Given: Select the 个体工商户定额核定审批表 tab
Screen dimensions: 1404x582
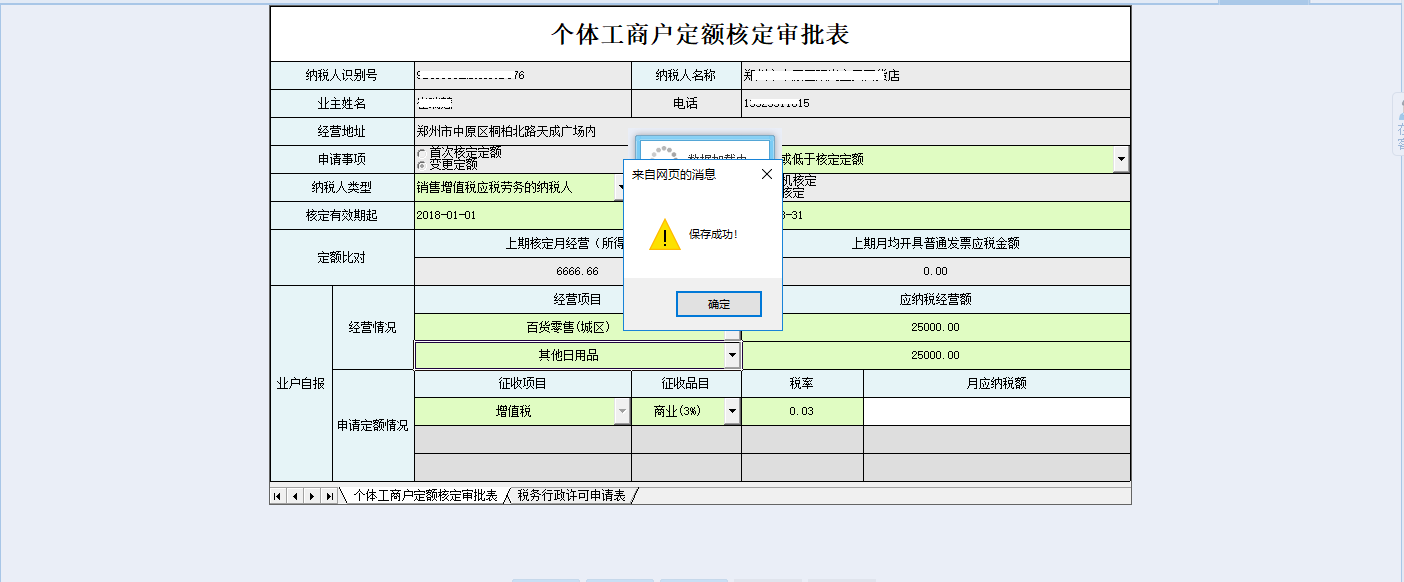Looking at the screenshot, I should (425, 494).
